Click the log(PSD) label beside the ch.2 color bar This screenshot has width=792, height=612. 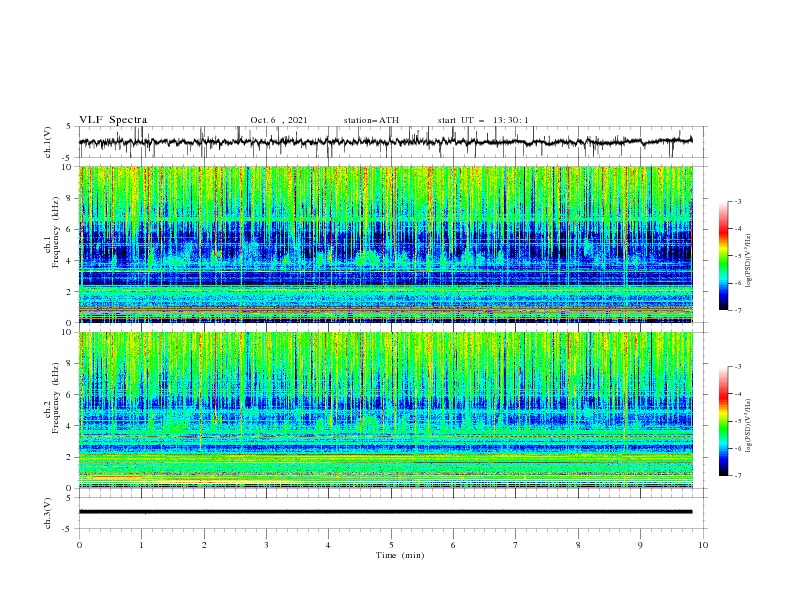click(748, 425)
